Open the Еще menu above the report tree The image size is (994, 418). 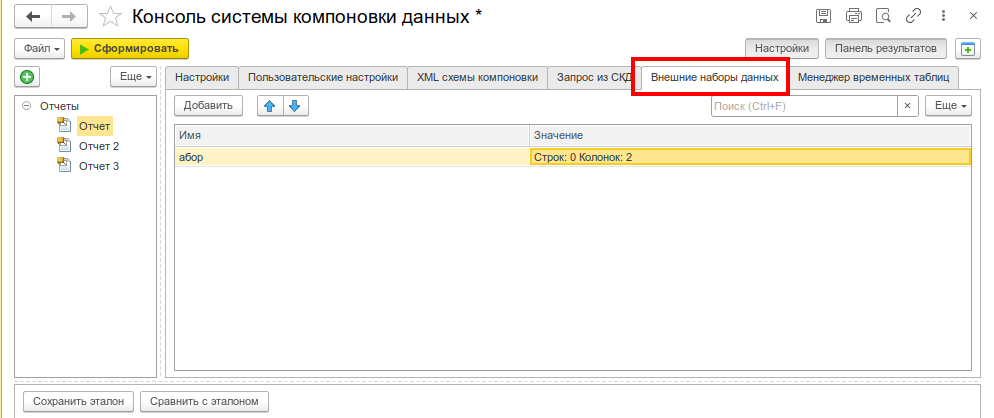133,77
